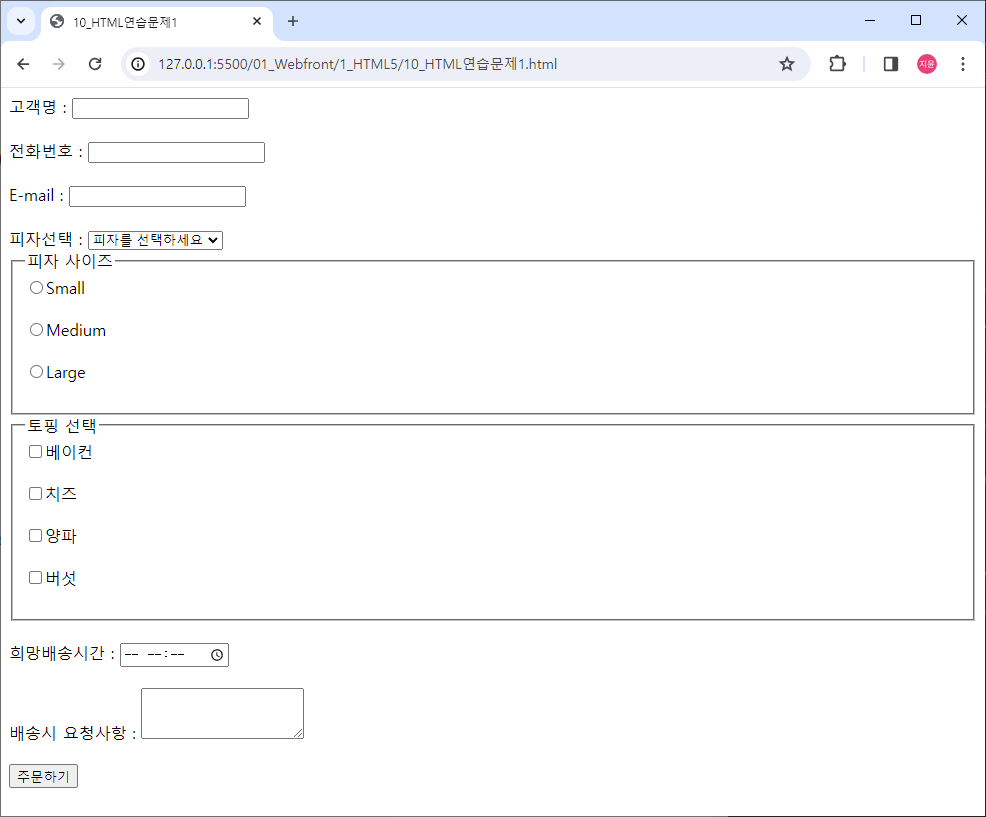
Task: Focus the 전화번호 input field
Action: (176, 152)
